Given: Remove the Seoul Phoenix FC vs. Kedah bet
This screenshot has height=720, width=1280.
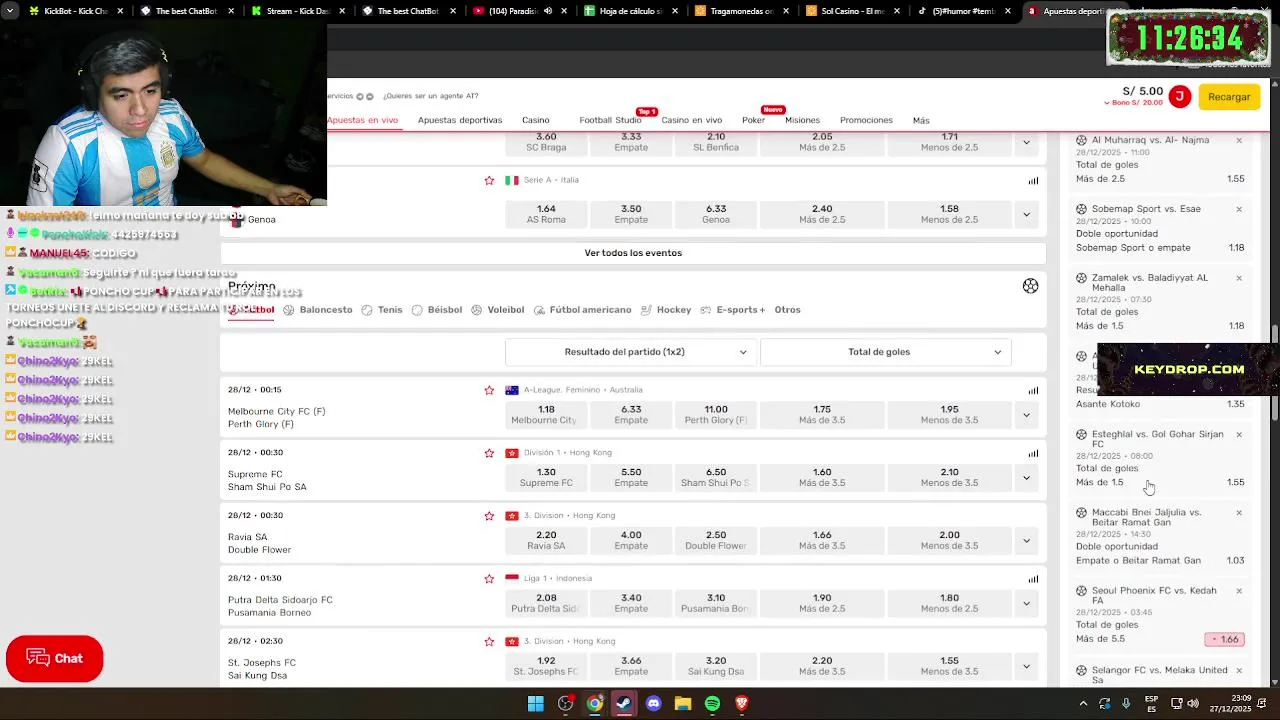Looking at the screenshot, I should (1239, 590).
